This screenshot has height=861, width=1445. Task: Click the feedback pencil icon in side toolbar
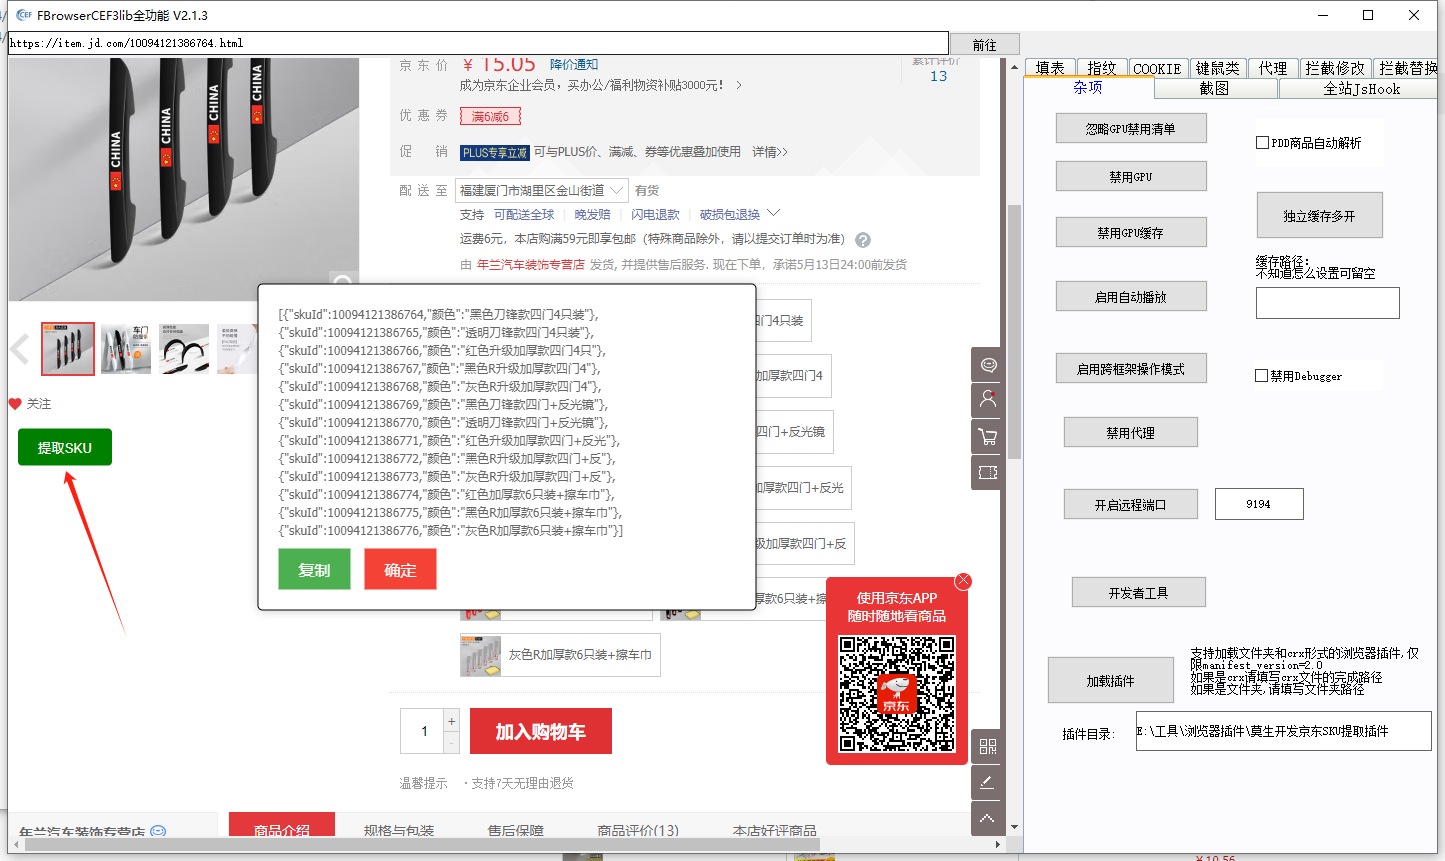click(x=988, y=782)
